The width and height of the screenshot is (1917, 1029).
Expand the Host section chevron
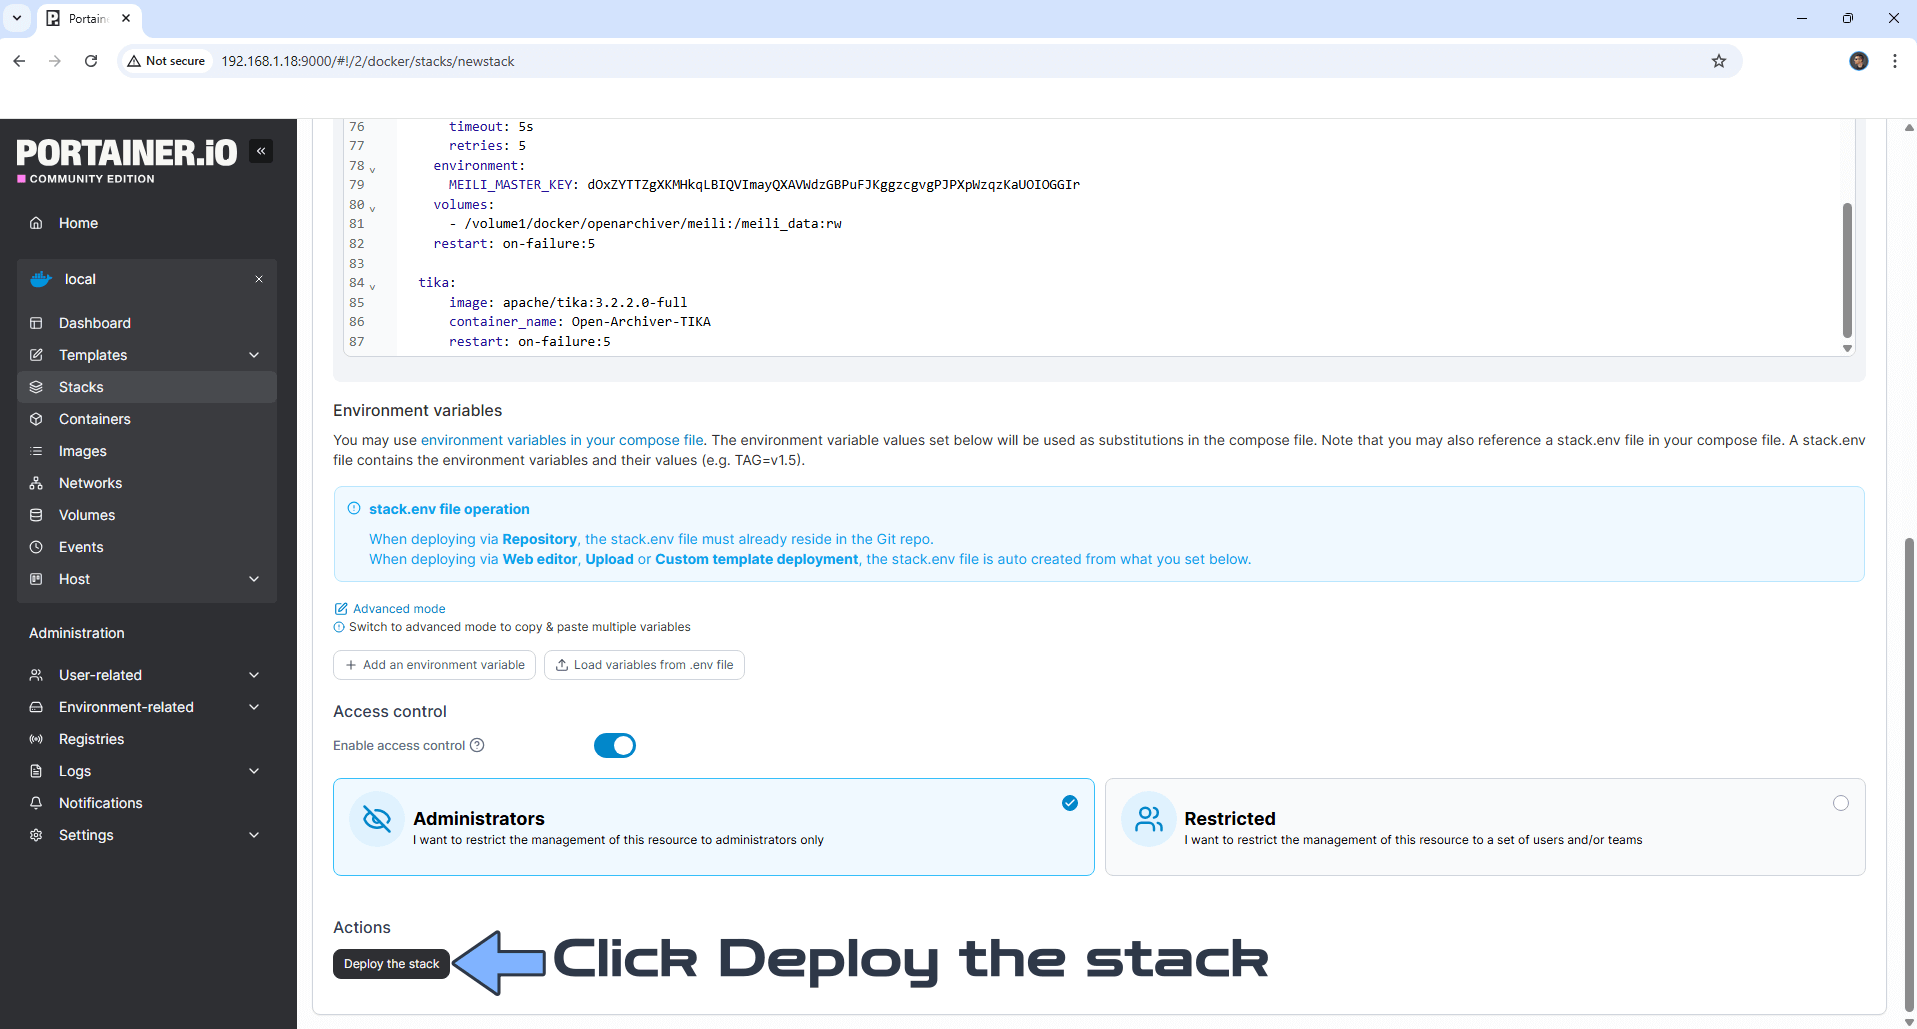tap(254, 579)
